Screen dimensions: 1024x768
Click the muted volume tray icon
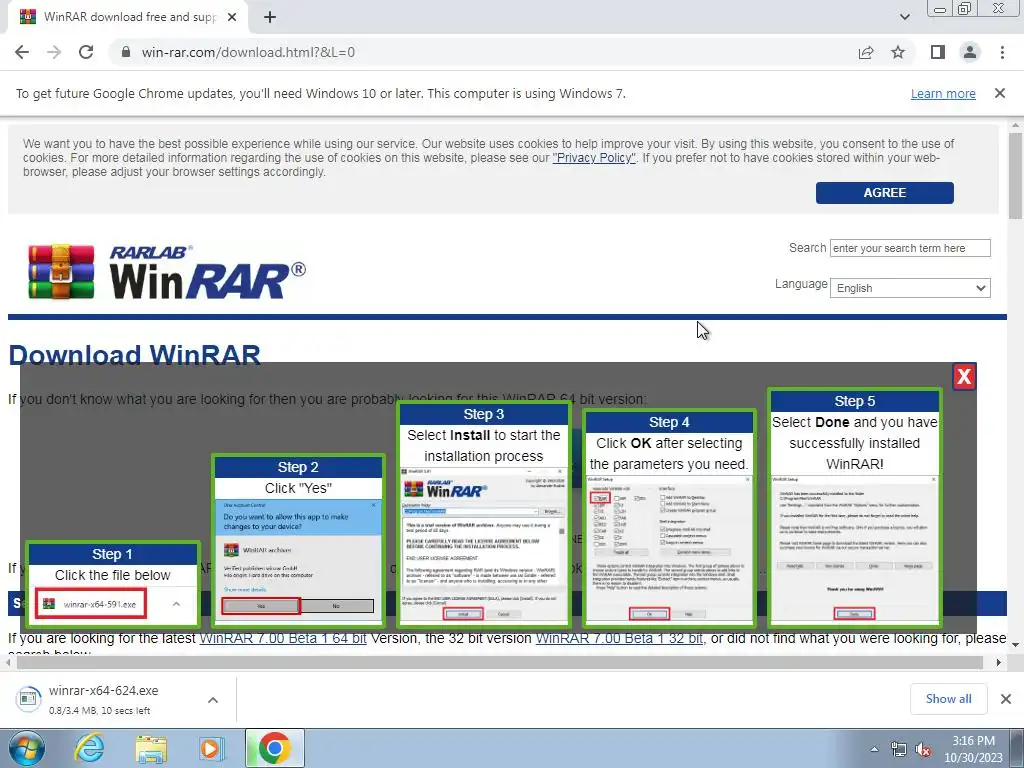pos(923,749)
